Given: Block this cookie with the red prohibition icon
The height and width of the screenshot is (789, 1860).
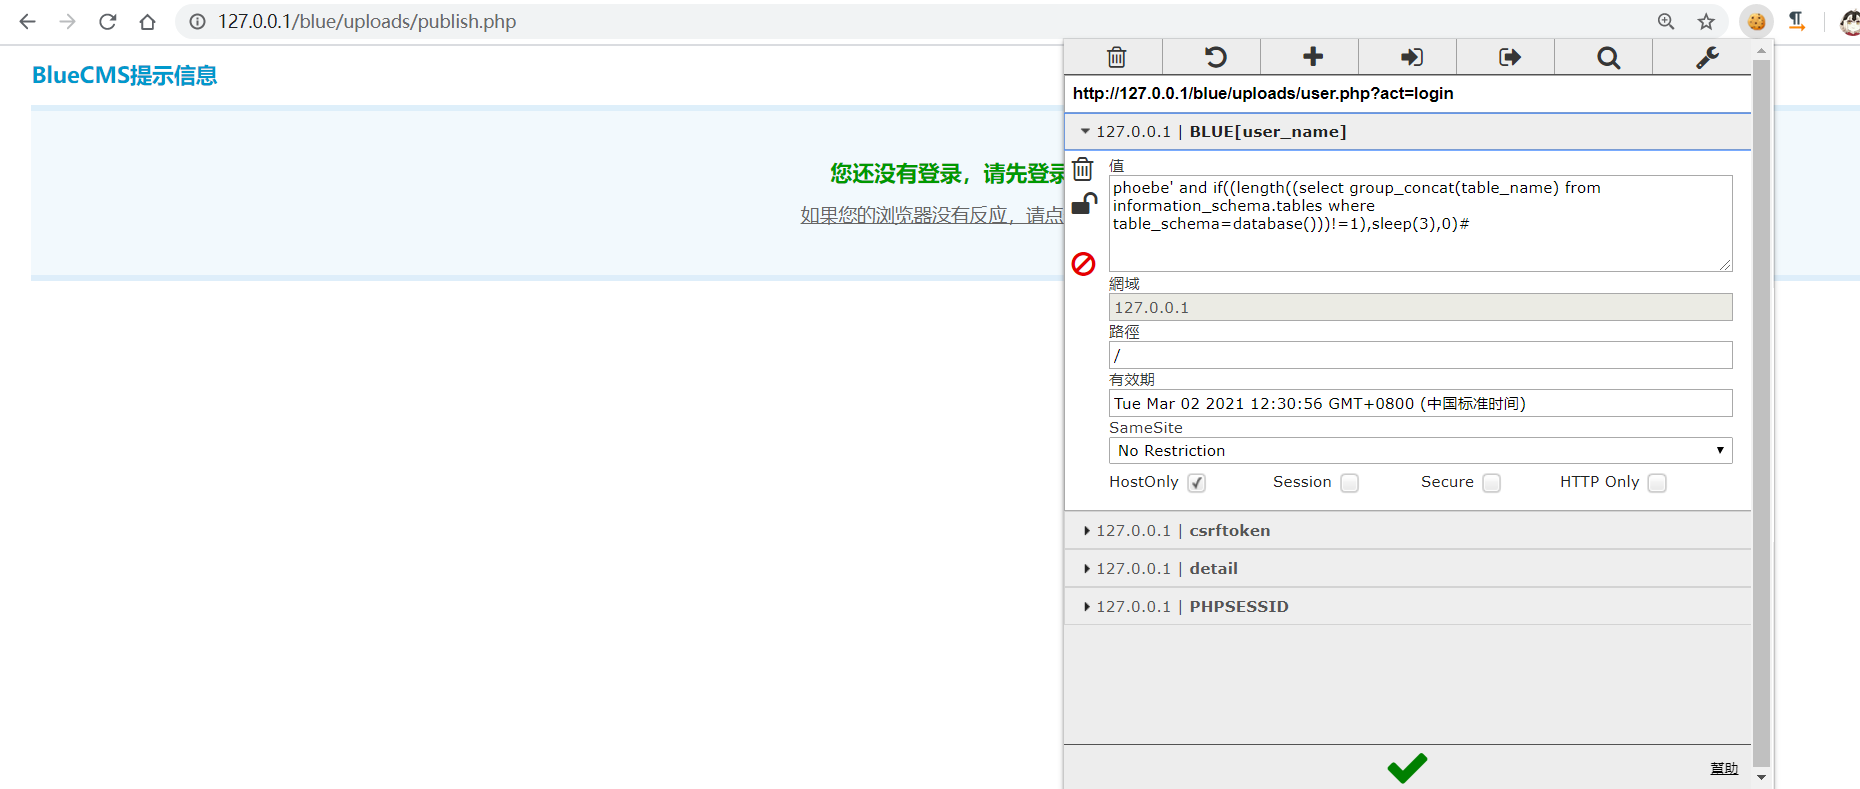Looking at the screenshot, I should coord(1084,264).
